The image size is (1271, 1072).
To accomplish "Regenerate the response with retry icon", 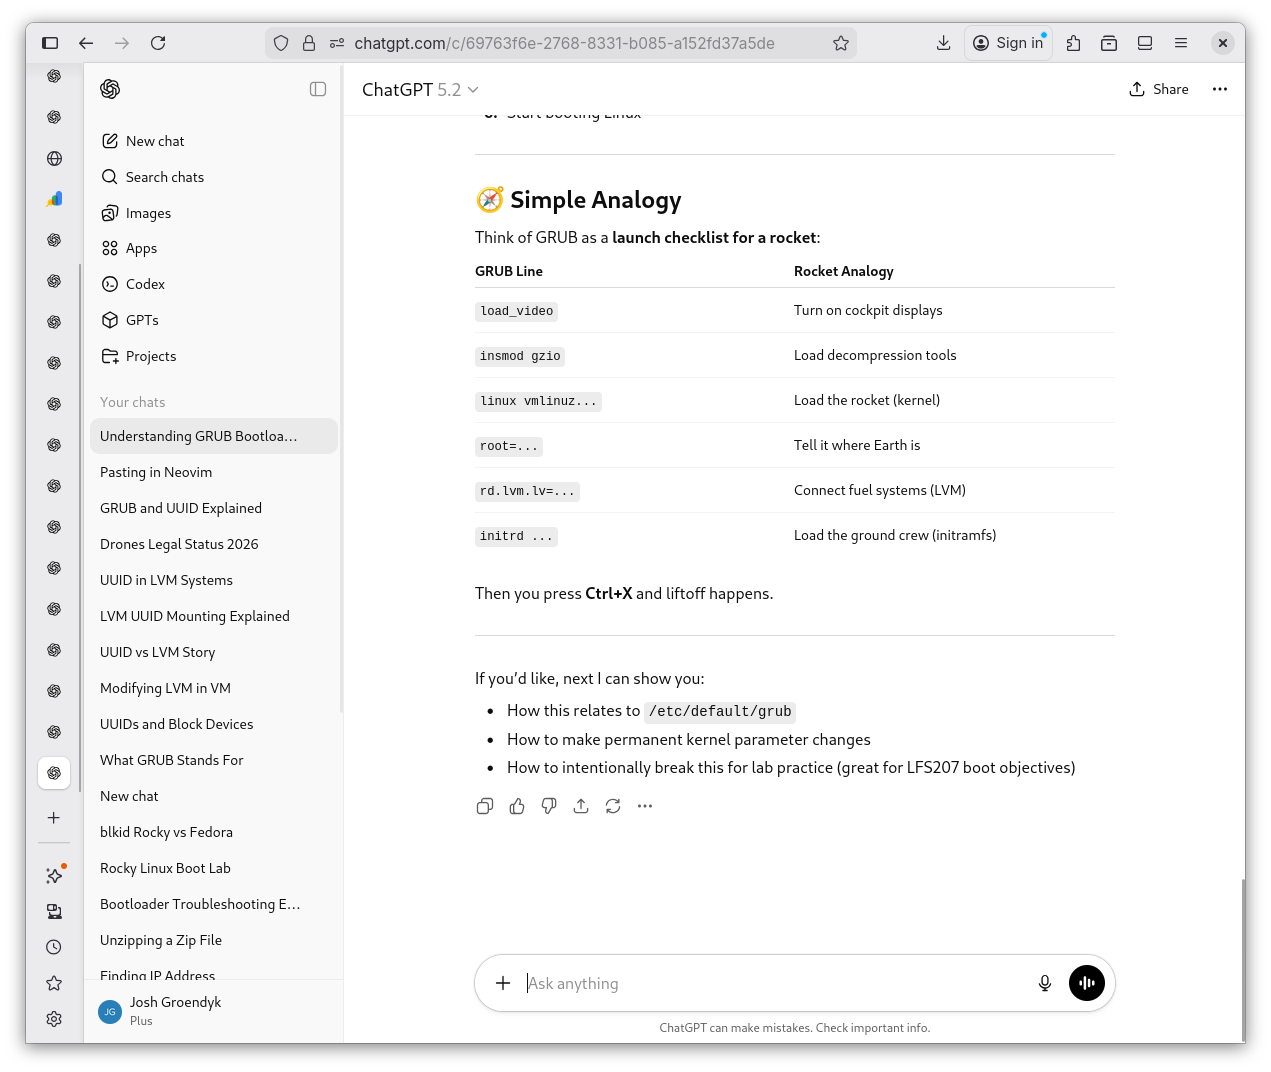I will coord(613,806).
